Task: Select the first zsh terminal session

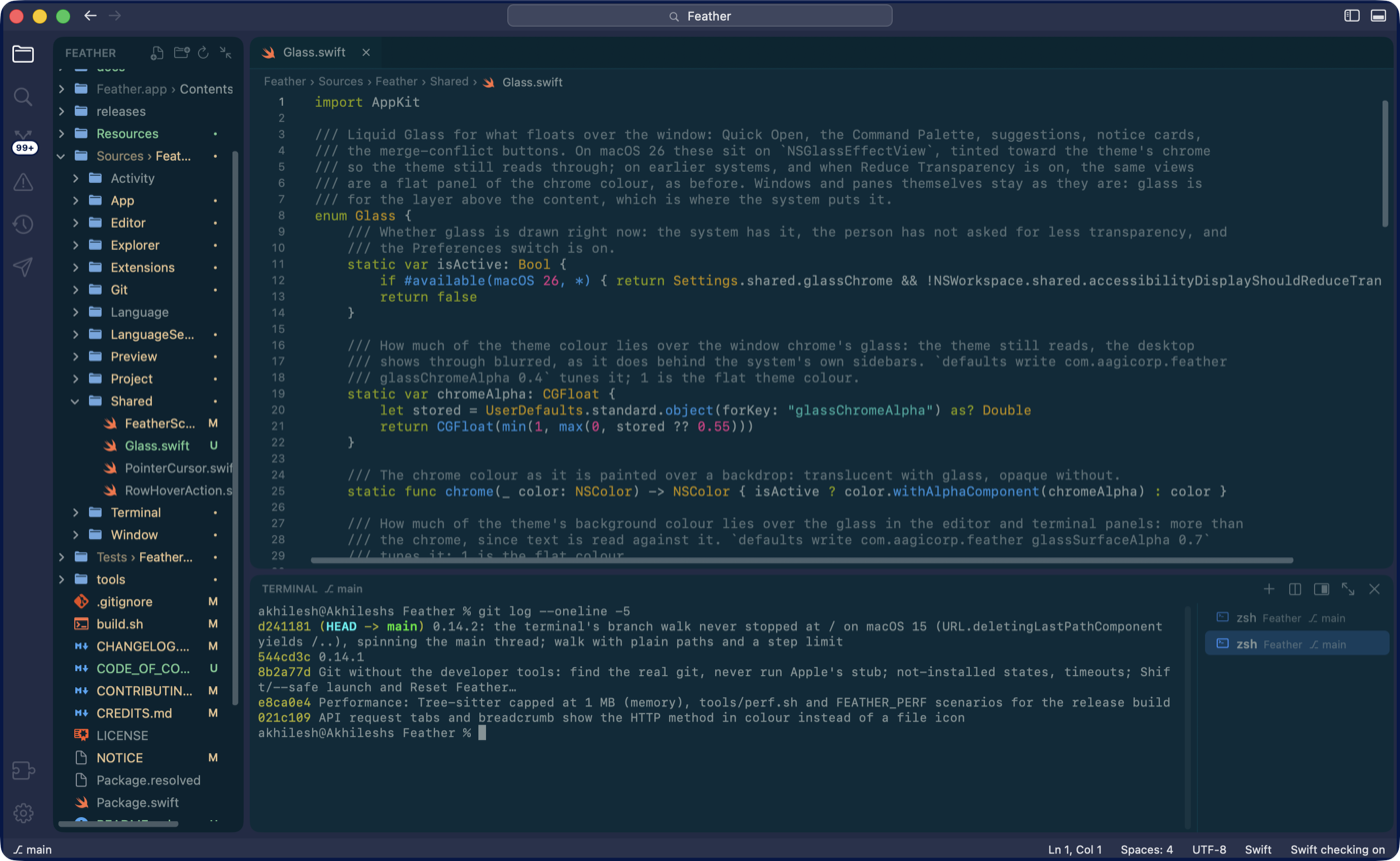Action: click(1297, 618)
